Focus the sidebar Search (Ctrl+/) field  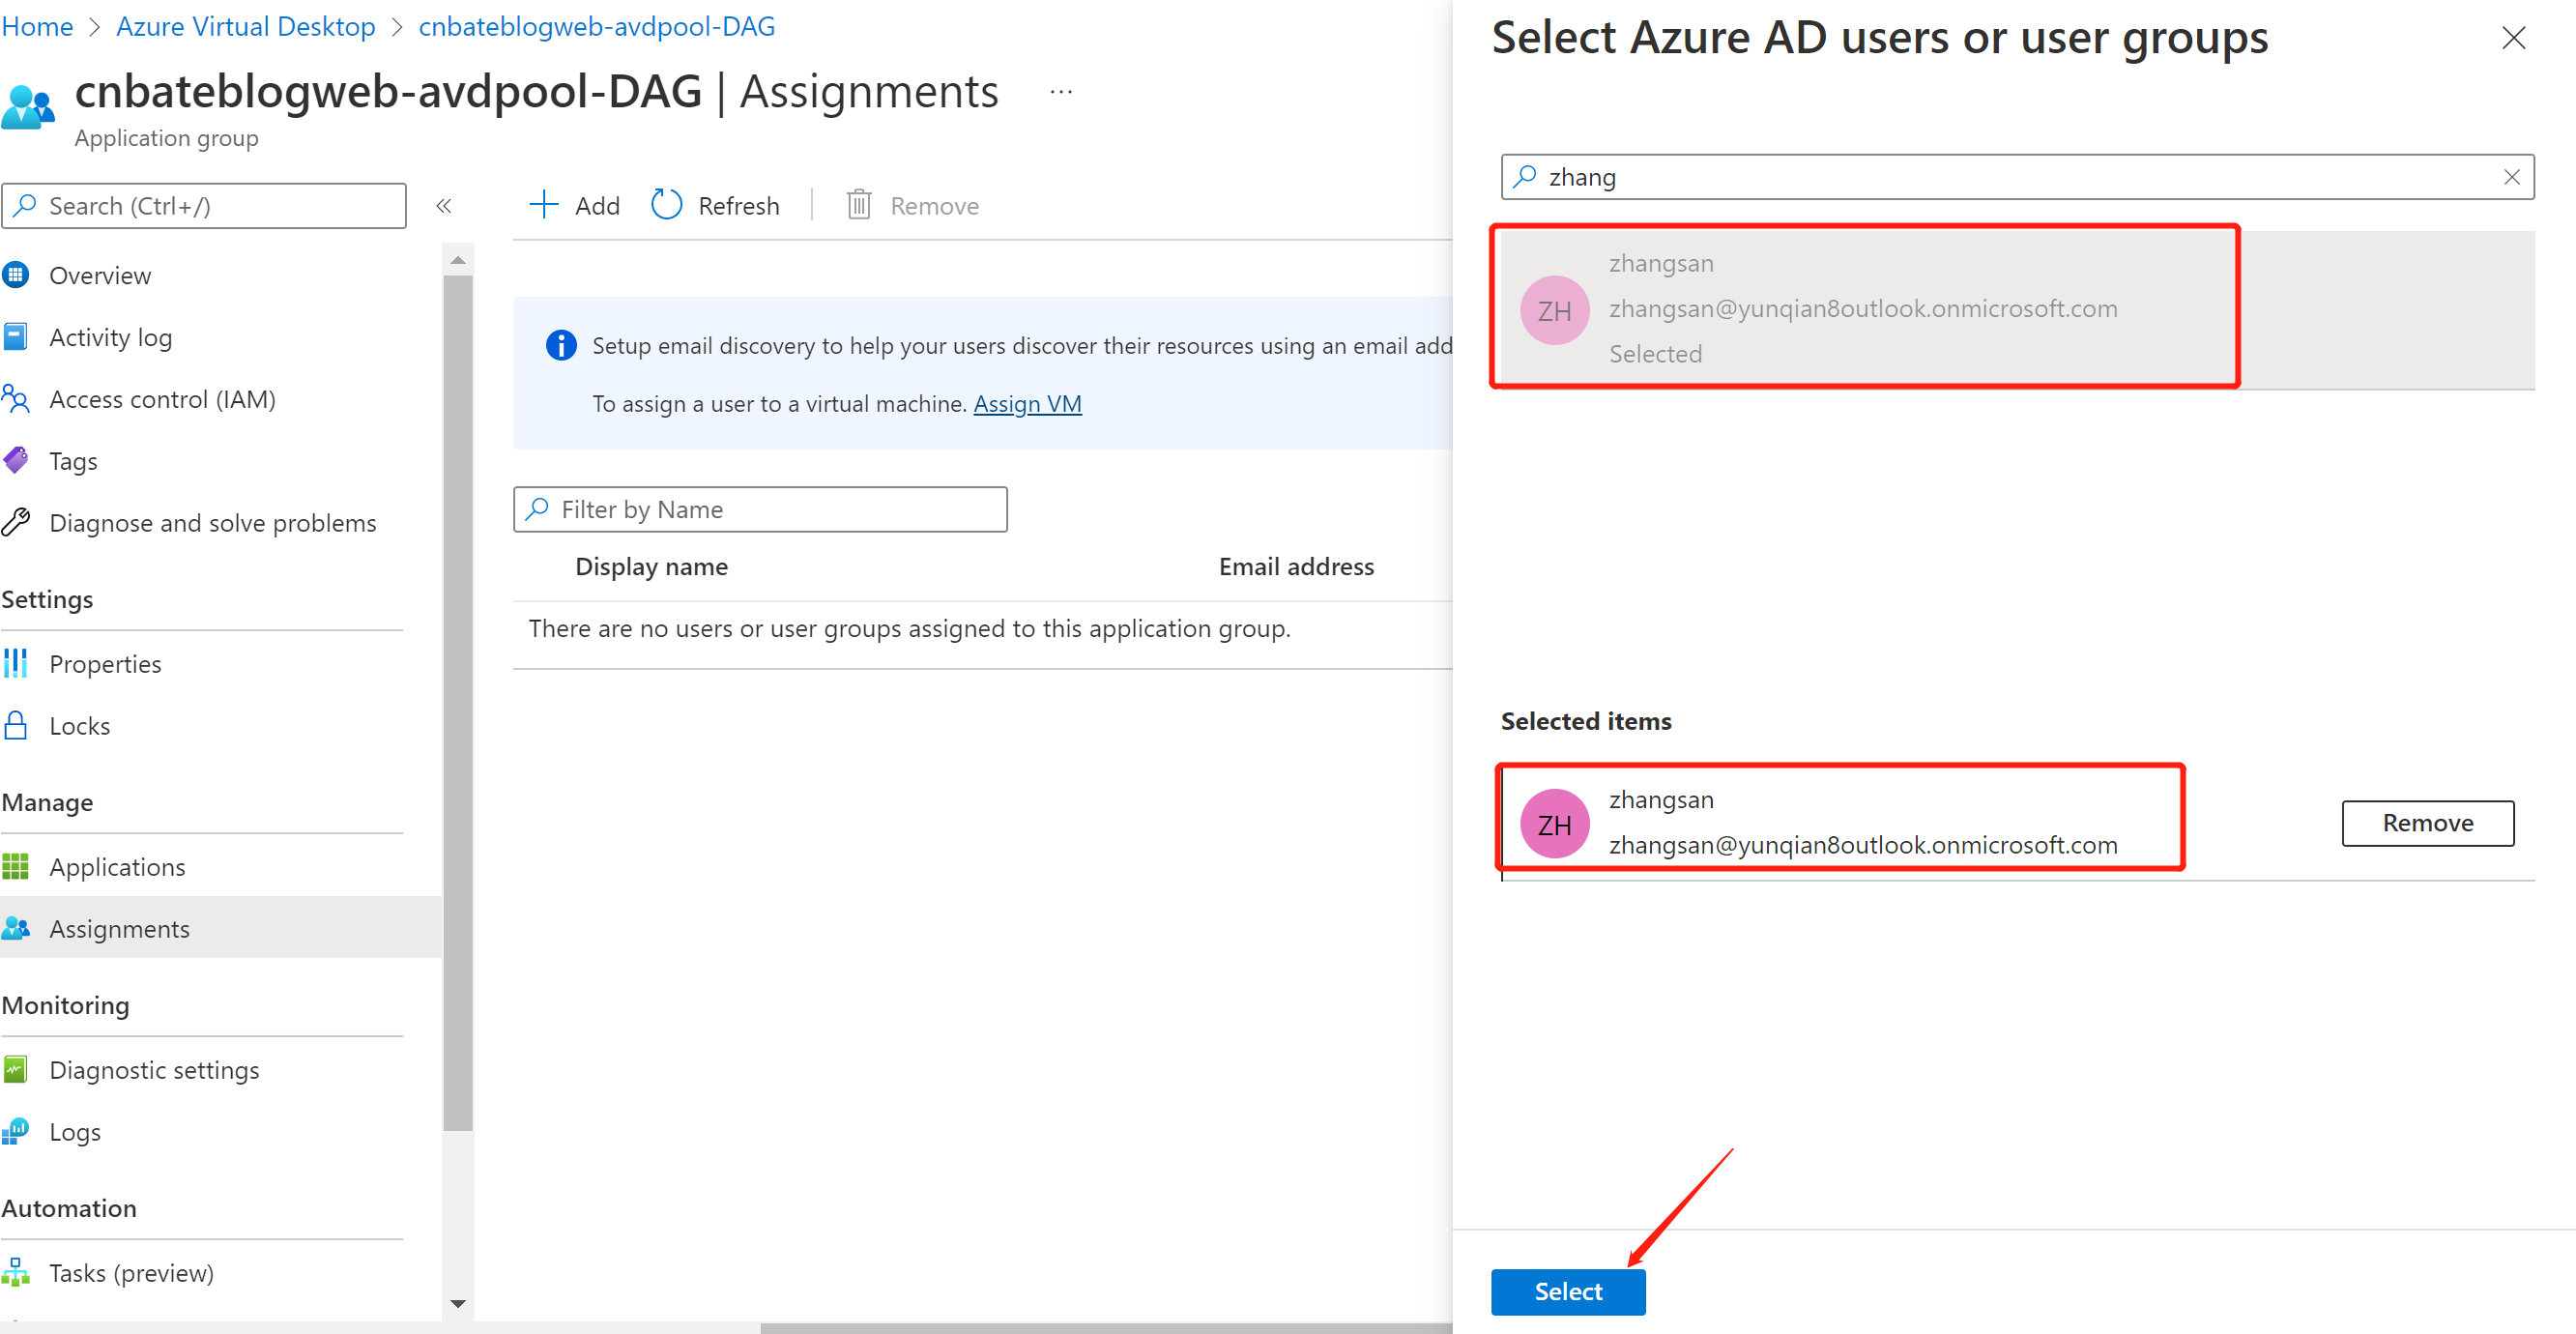pos(204,206)
